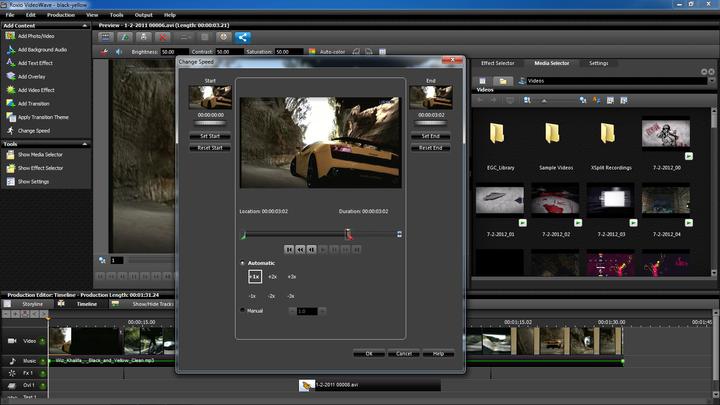Click the filmstrip button in preview toolbar
This screenshot has height=405, width=720.
[105, 37]
